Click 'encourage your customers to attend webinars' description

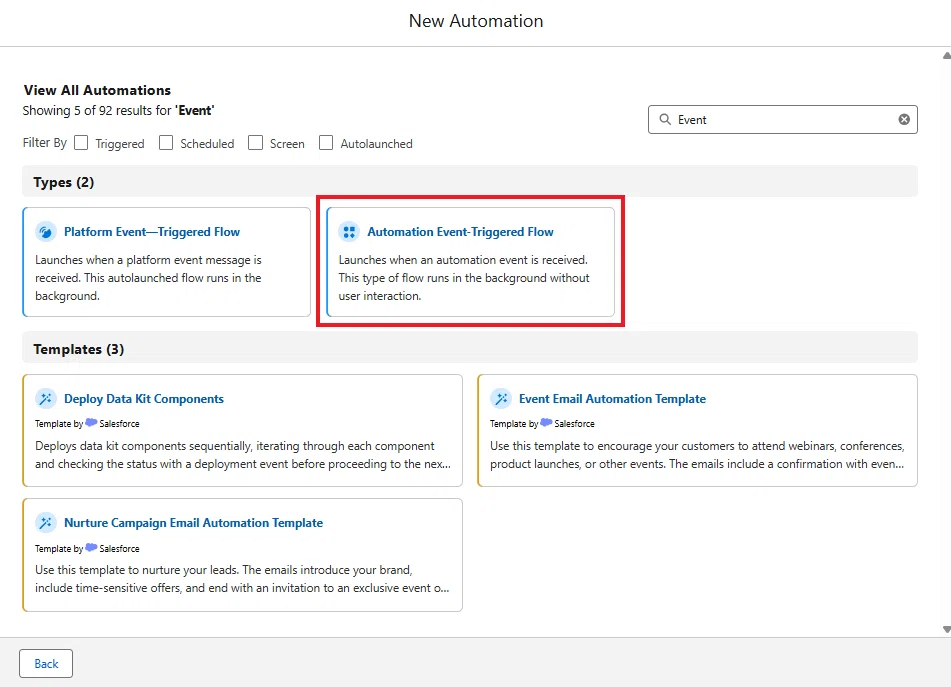[x=697, y=455]
